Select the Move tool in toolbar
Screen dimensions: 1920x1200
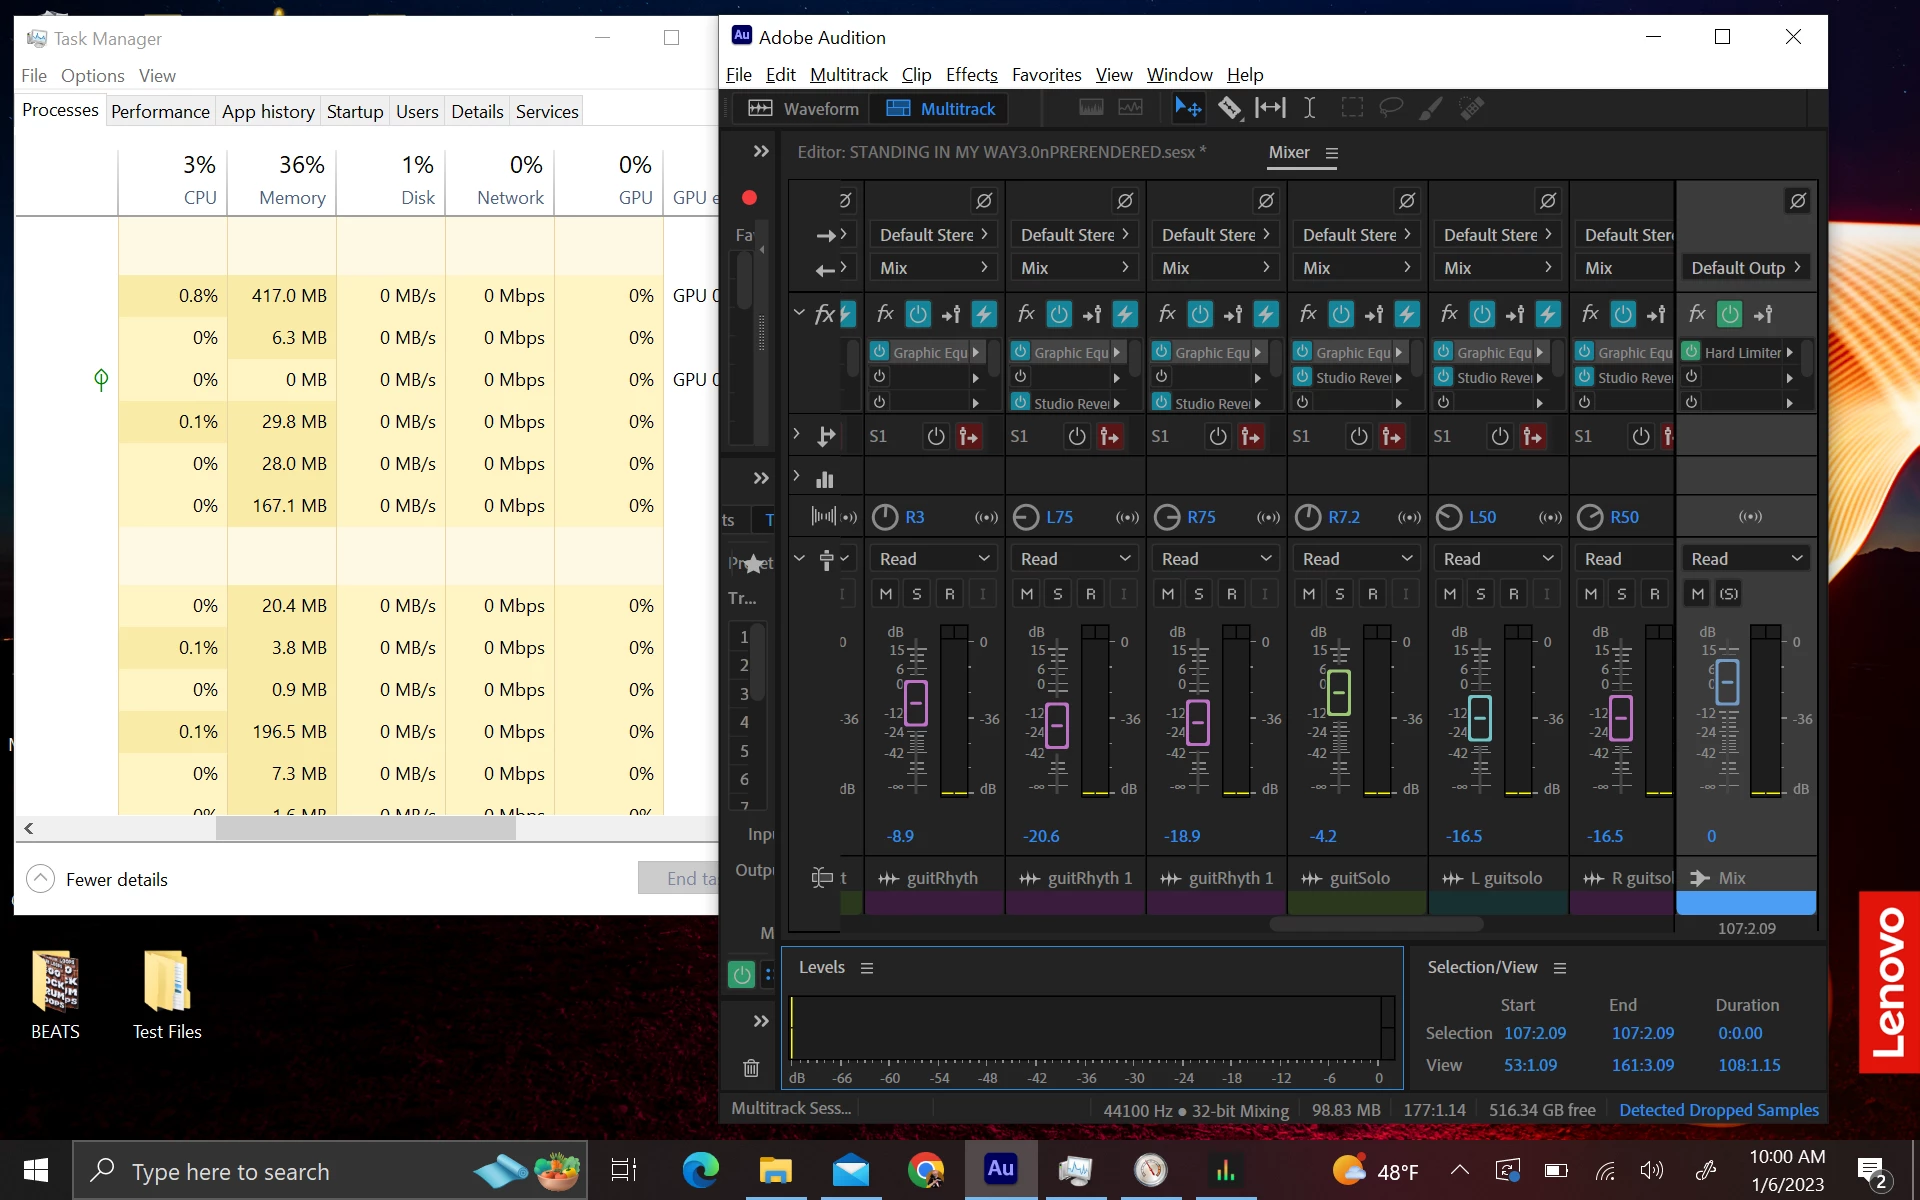pyautogui.click(x=1188, y=108)
